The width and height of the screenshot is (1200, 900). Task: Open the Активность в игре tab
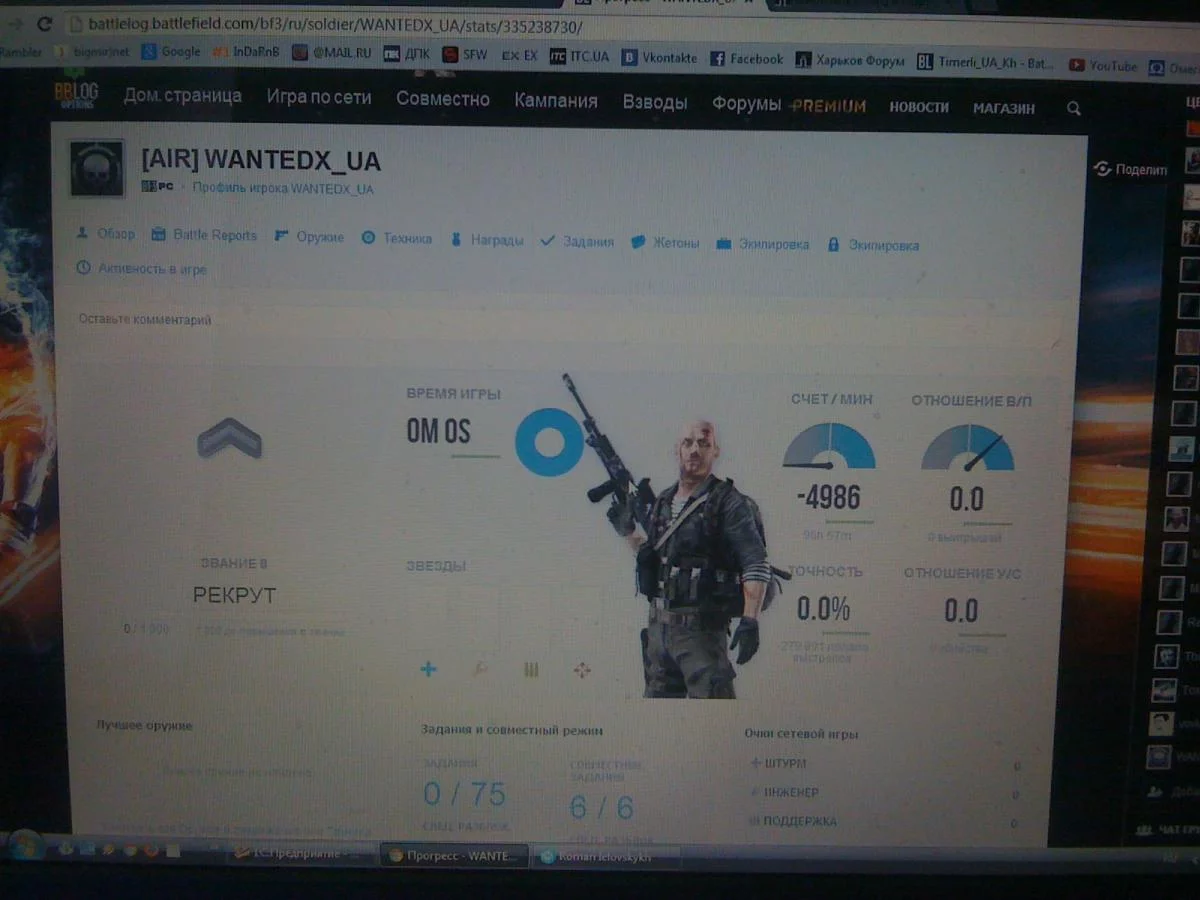(x=141, y=269)
